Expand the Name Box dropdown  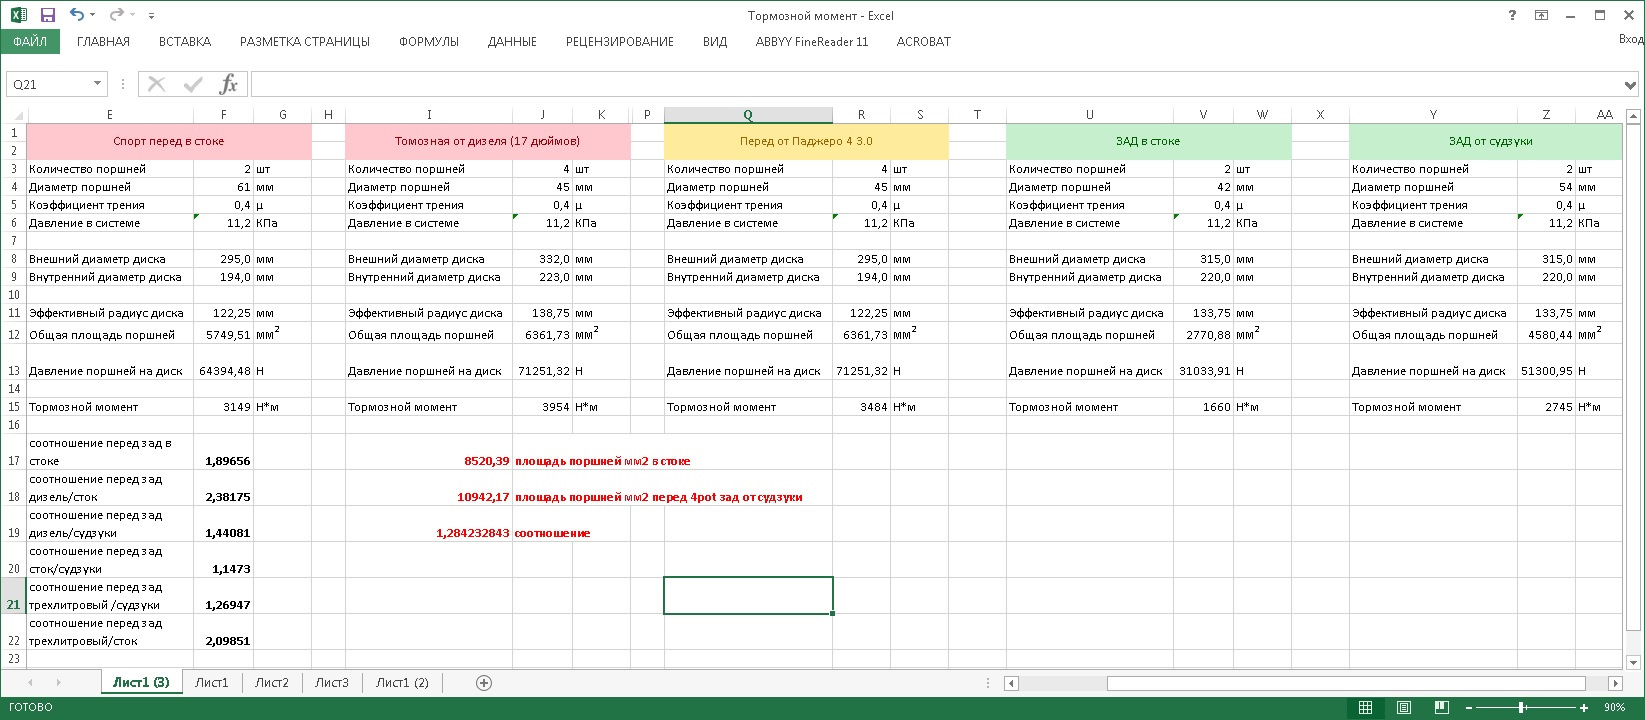tap(97, 84)
